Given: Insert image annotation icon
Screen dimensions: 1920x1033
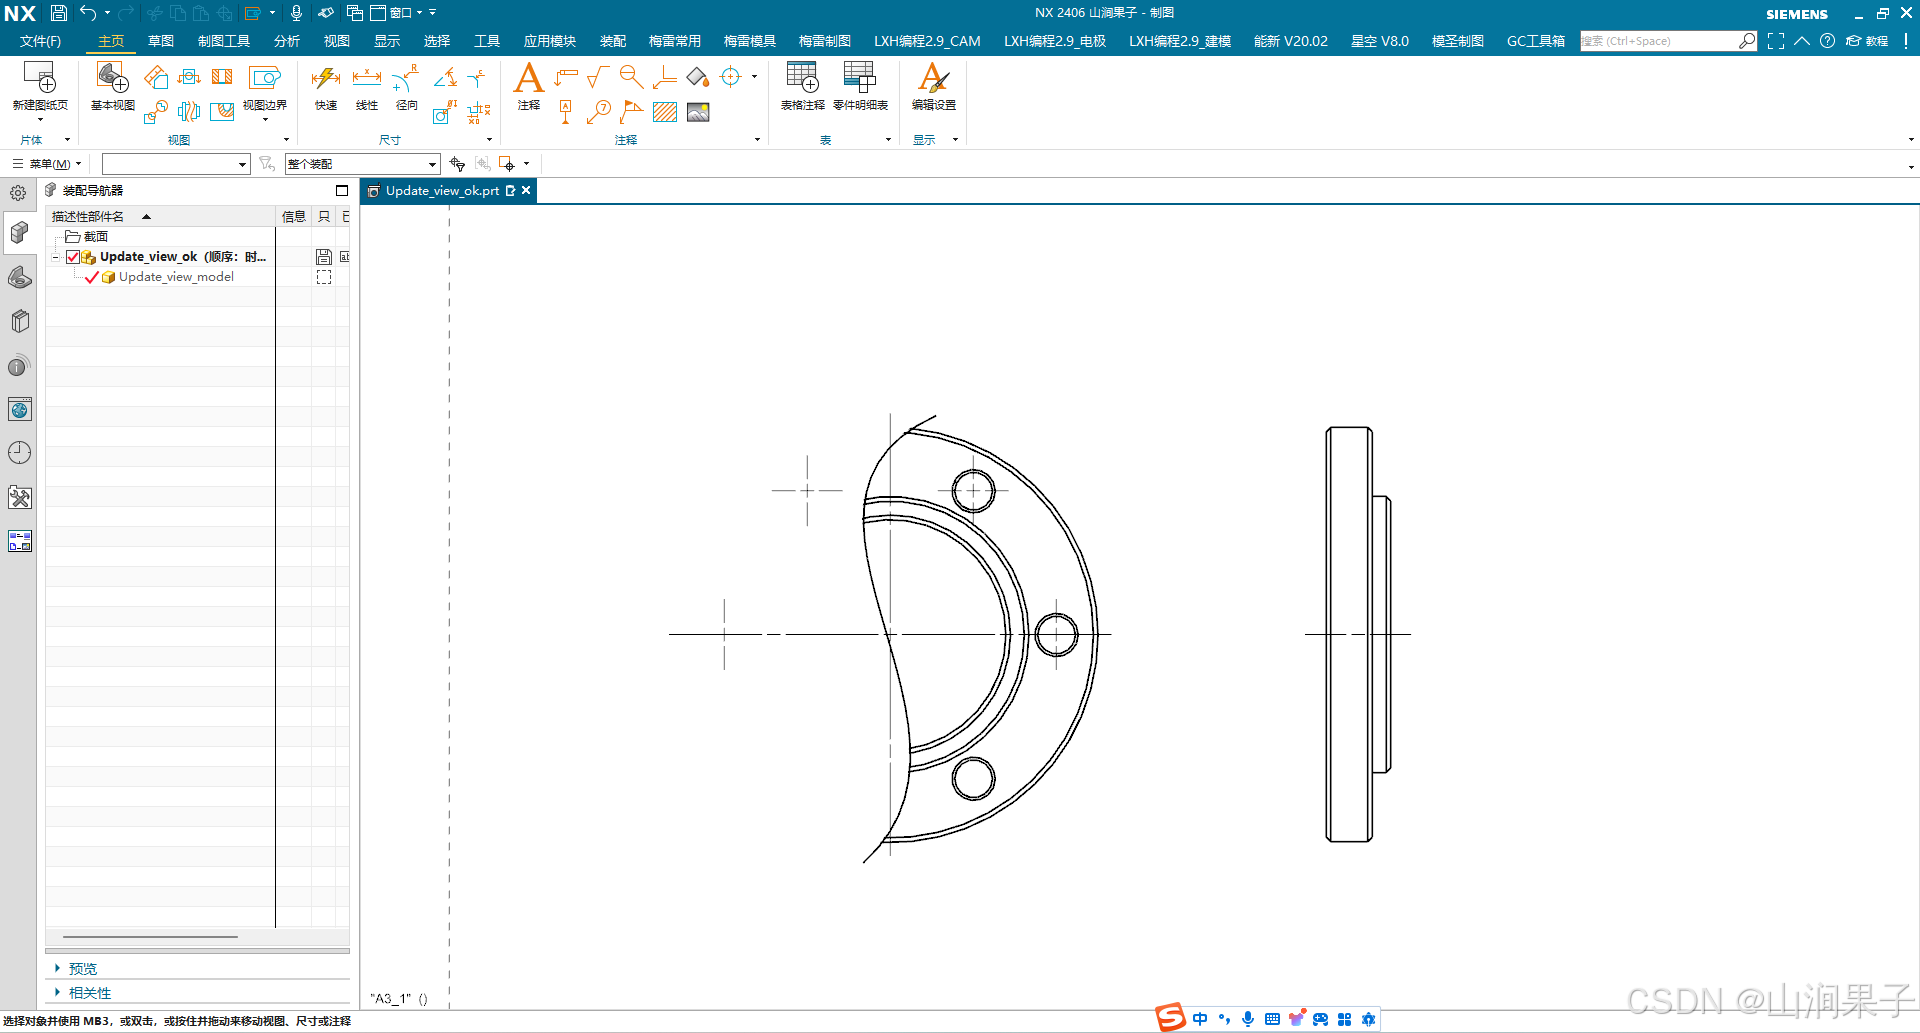Looking at the screenshot, I should click(698, 112).
